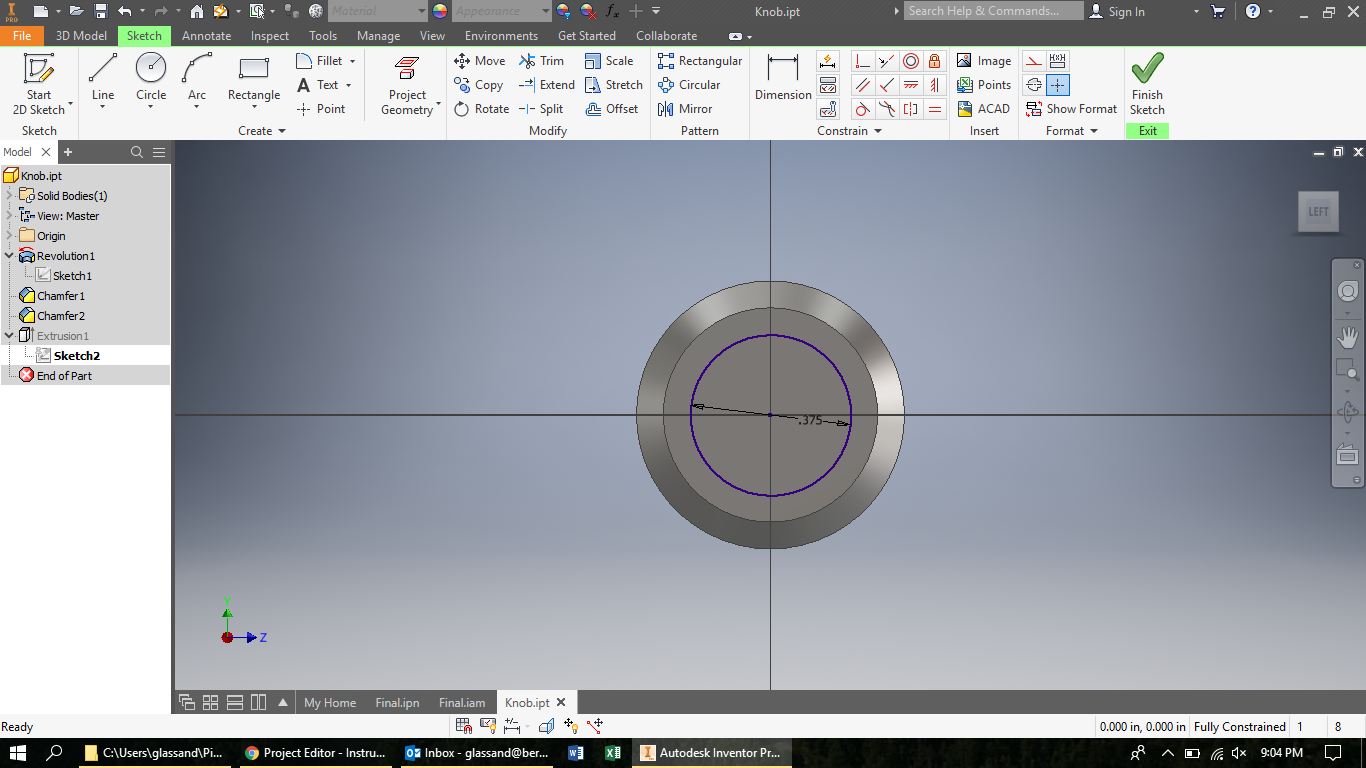The image size is (1366, 768).
Task: Toggle Construction line format
Action: pos(1034,61)
